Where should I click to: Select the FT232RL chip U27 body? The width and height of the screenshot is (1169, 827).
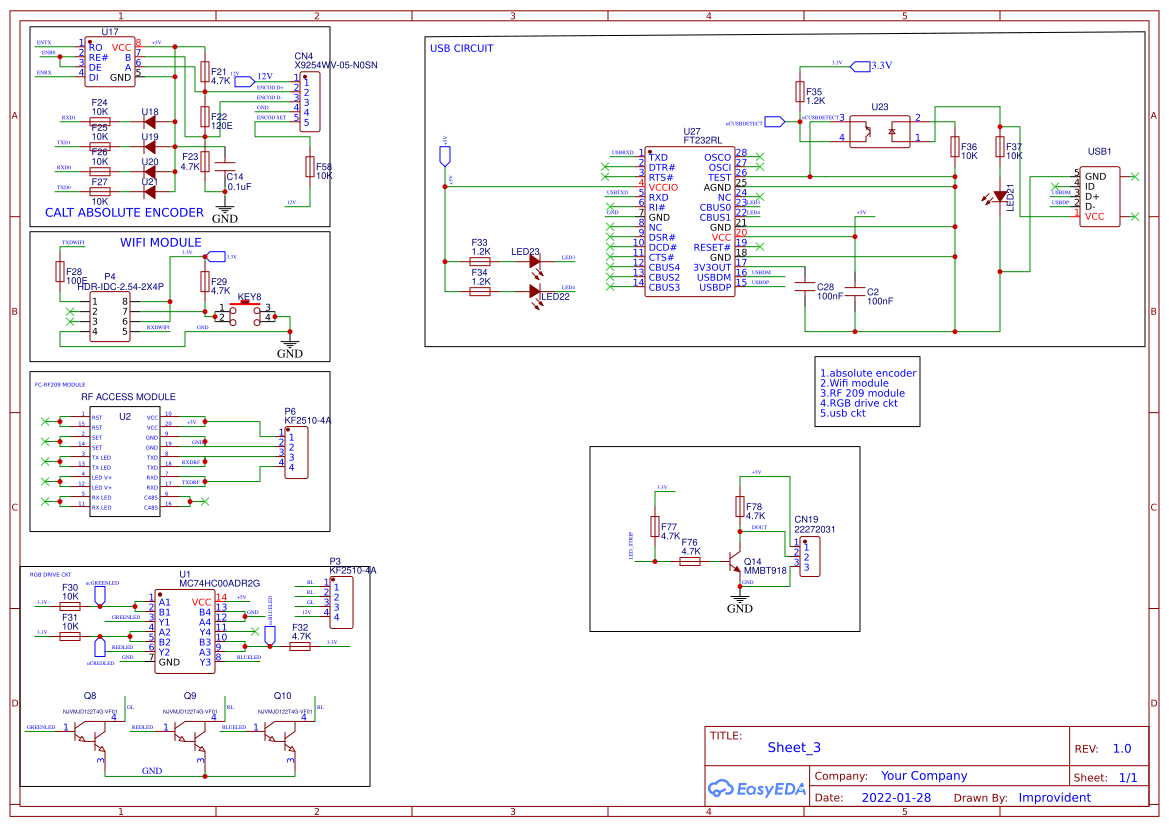pos(690,222)
